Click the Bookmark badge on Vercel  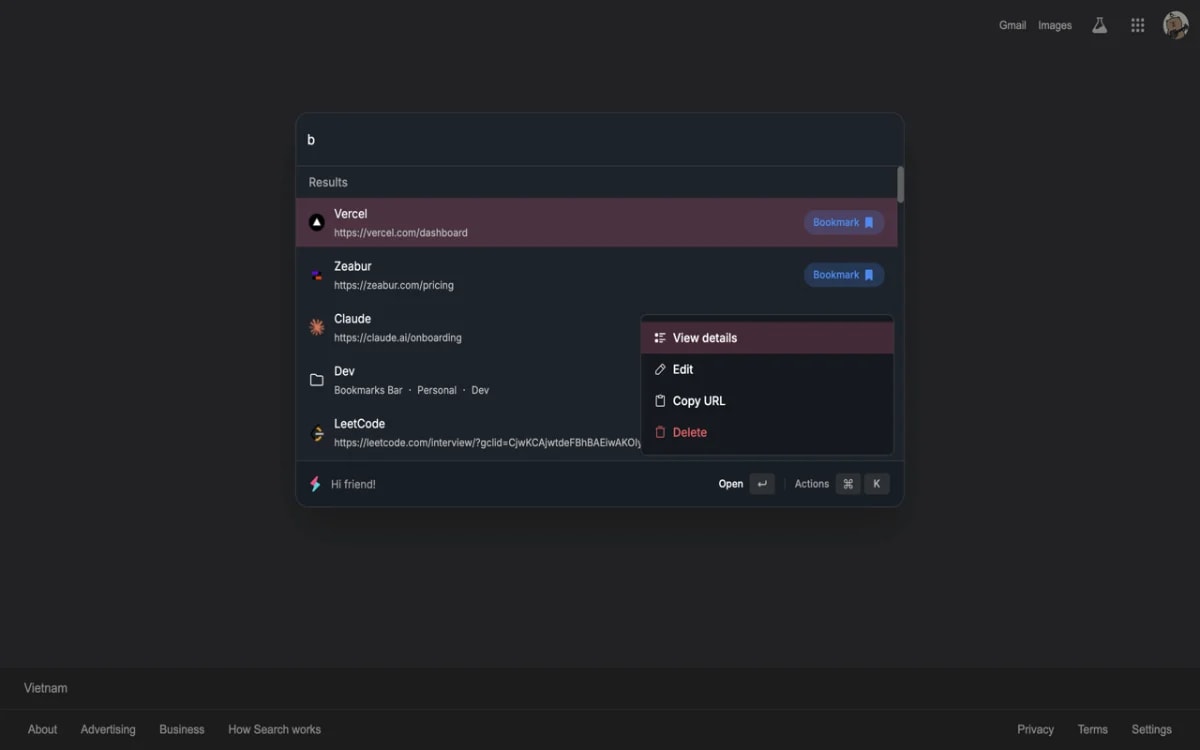[x=844, y=222]
